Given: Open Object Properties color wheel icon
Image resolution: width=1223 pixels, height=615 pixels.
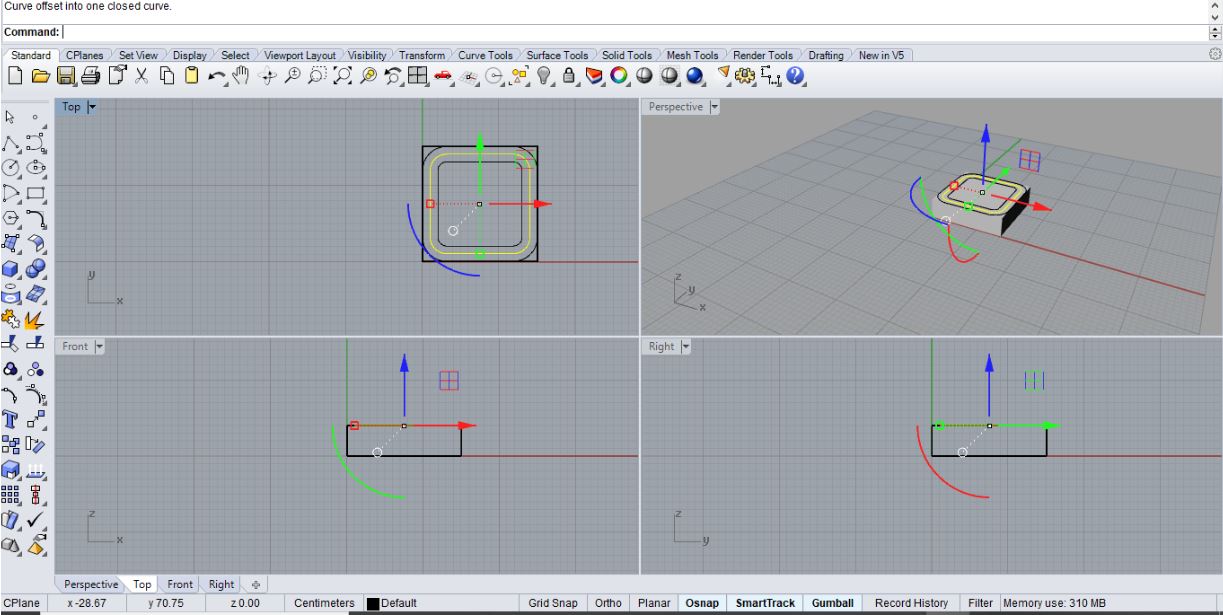Looking at the screenshot, I should tap(619, 75).
